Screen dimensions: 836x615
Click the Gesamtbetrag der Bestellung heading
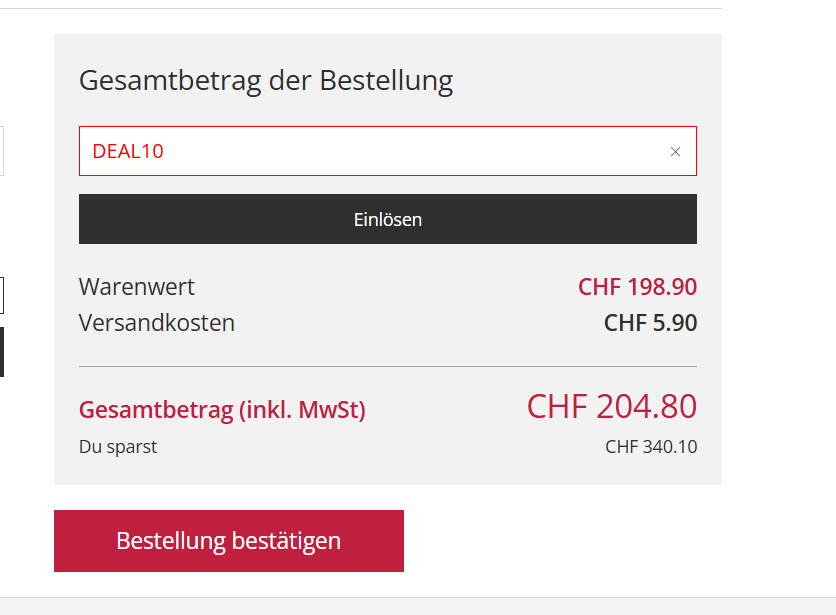pyautogui.click(x=266, y=80)
